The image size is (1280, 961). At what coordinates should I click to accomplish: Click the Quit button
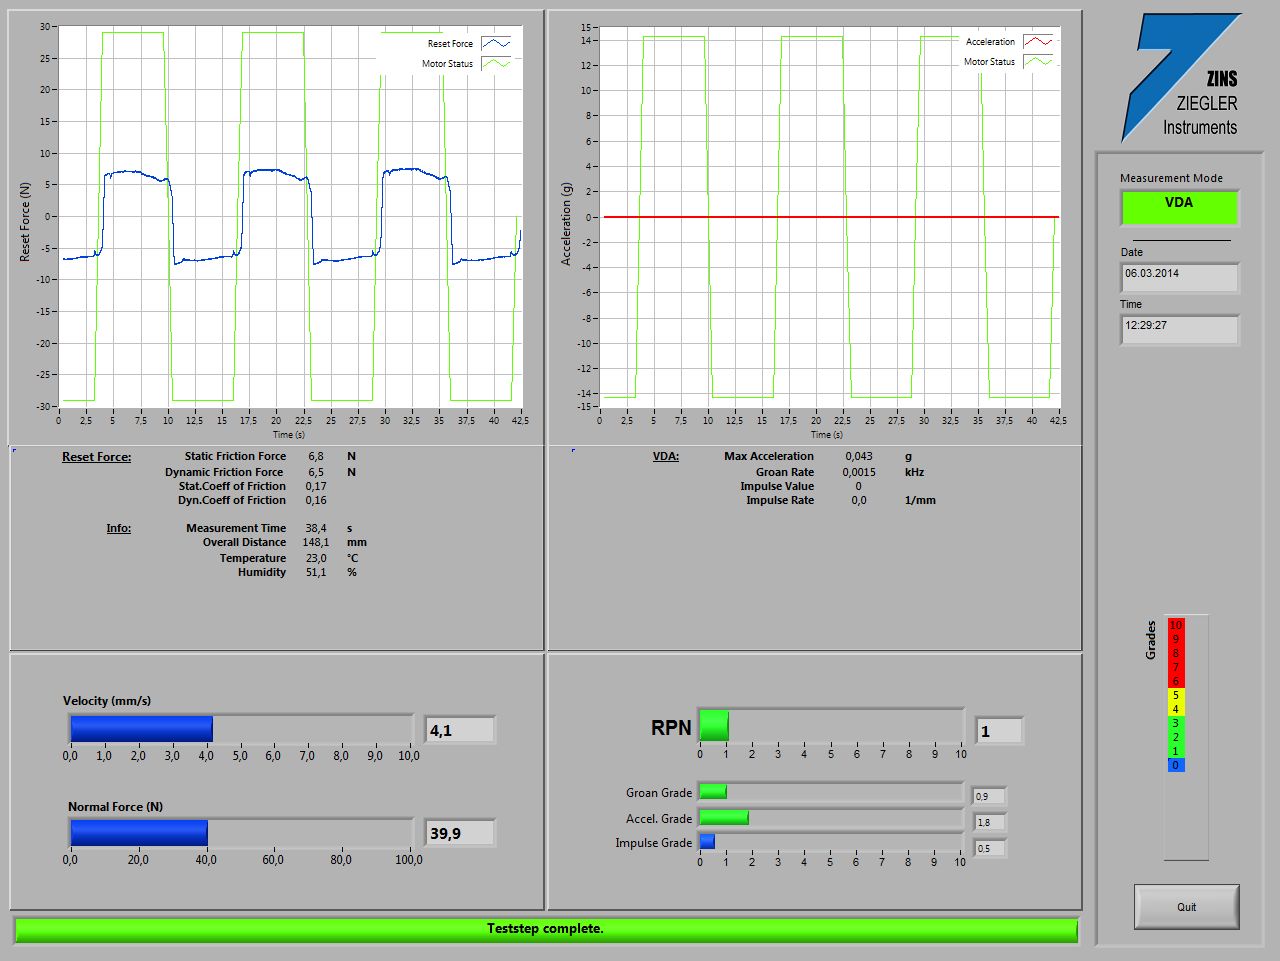tap(1186, 907)
